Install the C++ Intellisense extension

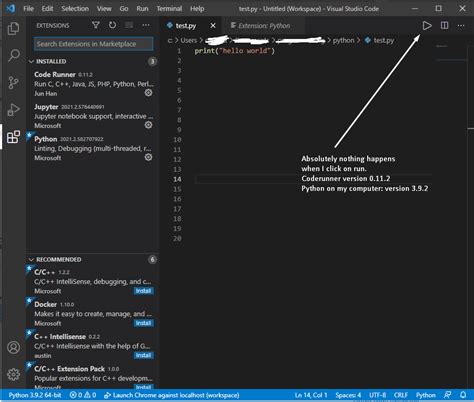pos(143,355)
